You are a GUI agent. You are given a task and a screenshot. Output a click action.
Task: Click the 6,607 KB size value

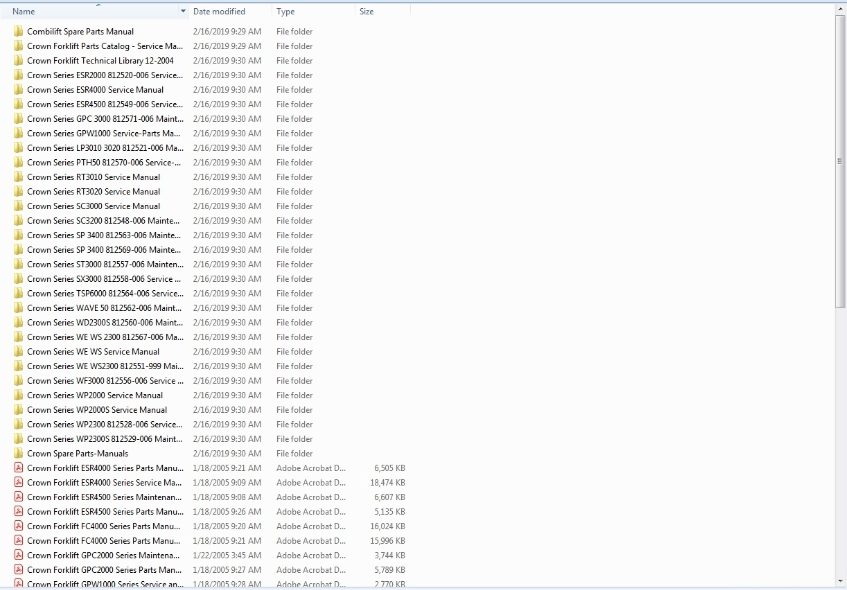389,497
